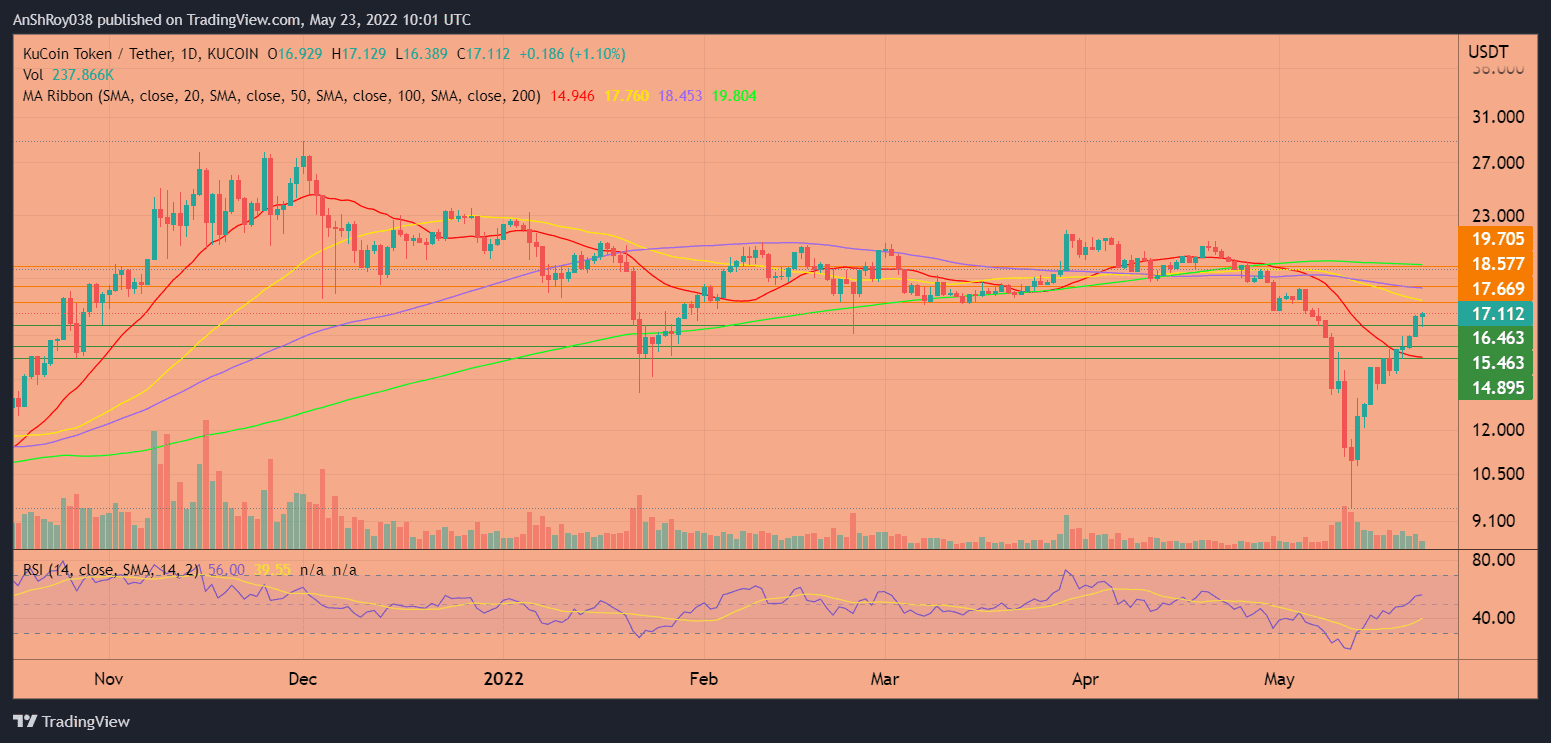1551x743 pixels.
Task: Click the Feb label on the time axis
Action: [x=703, y=678]
